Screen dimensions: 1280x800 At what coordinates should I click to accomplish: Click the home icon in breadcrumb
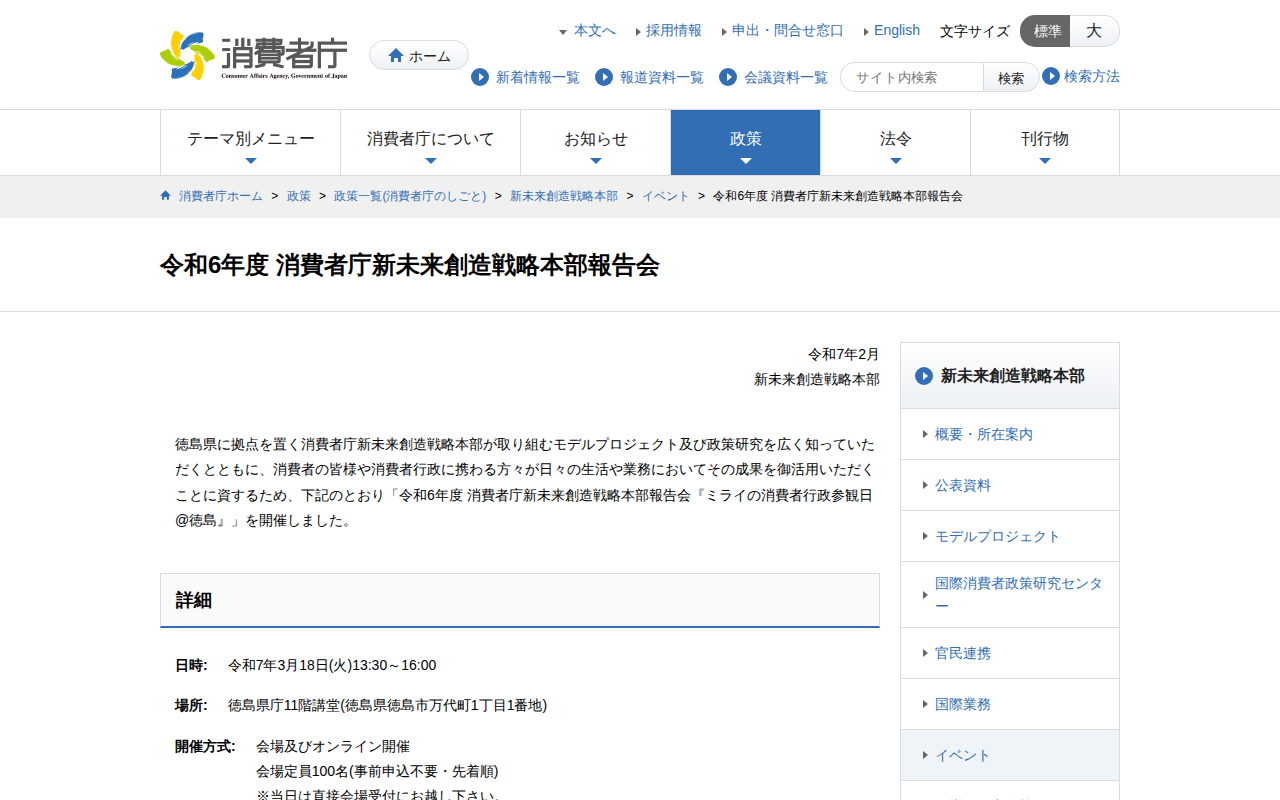pos(166,196)
